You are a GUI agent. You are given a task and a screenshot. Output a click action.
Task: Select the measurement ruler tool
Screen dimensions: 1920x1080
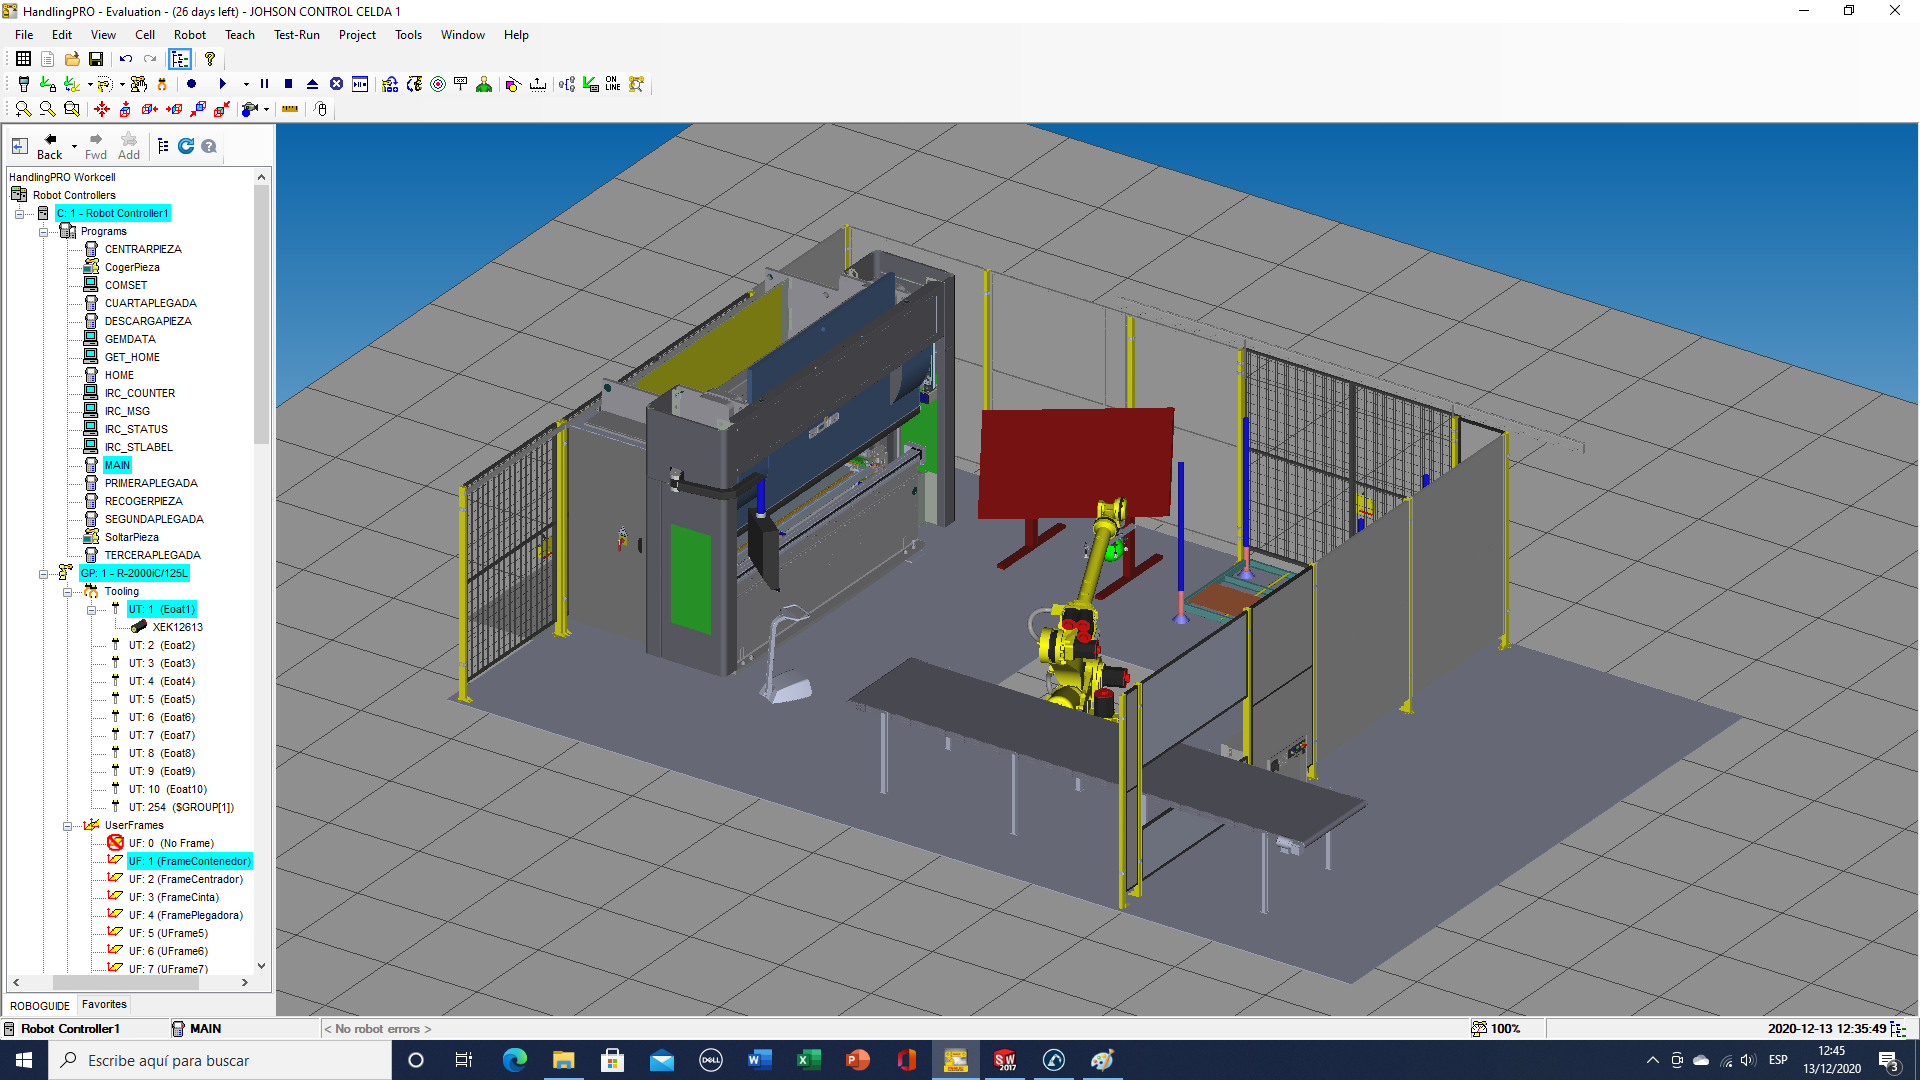click(290, 109)
